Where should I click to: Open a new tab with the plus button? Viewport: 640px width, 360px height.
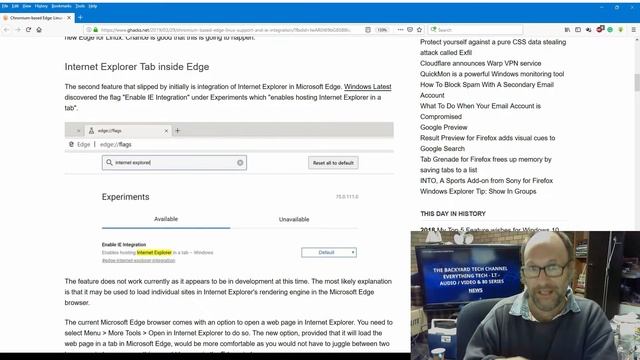tap(80, 18)
